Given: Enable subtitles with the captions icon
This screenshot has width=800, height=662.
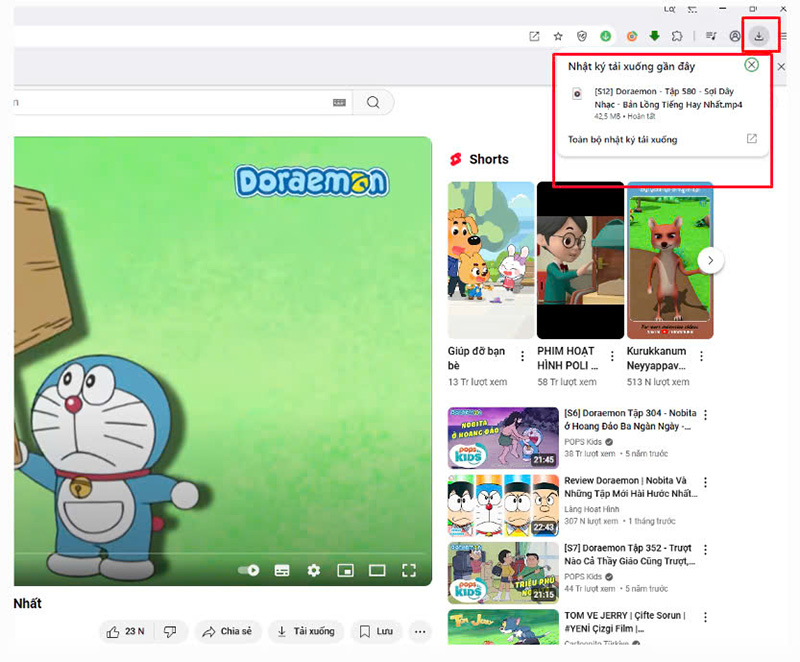Looking at the screenshot, I should [282, 570].
